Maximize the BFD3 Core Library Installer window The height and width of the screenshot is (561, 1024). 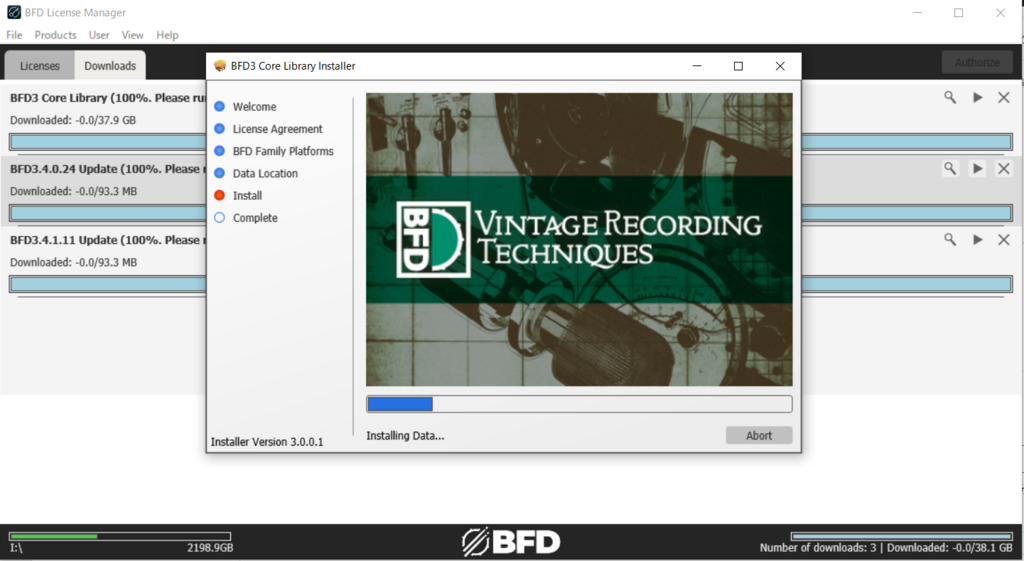[x=738, y=66]
